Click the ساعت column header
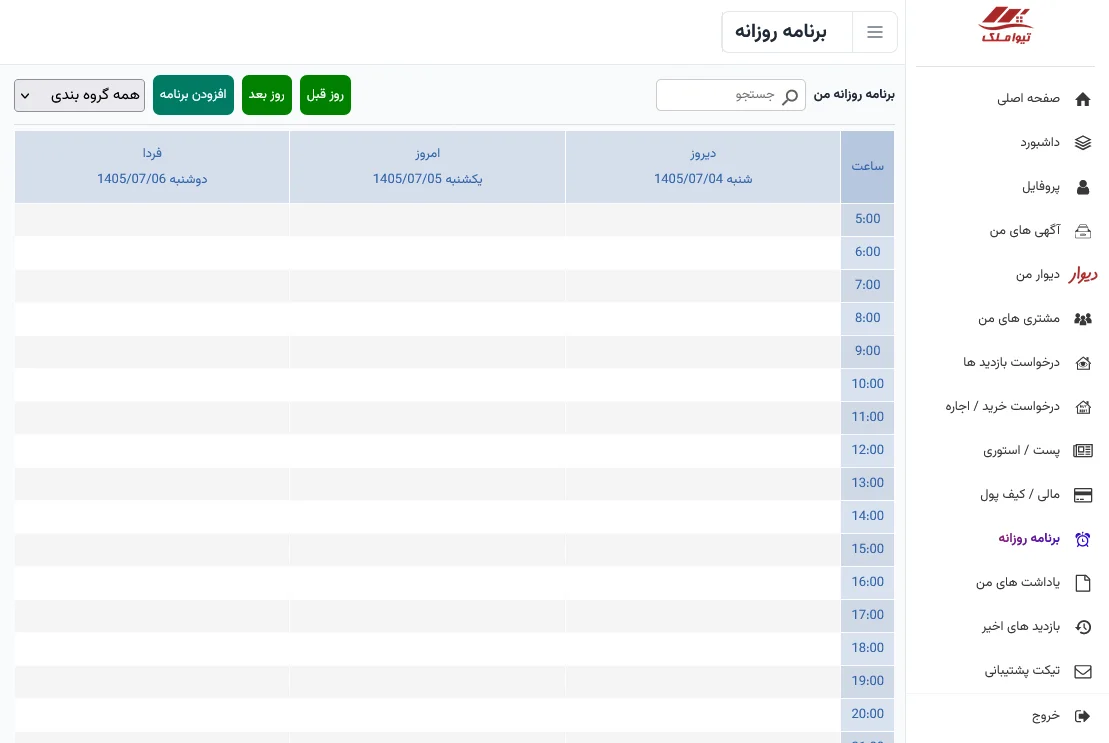 (x=867, y=167)
